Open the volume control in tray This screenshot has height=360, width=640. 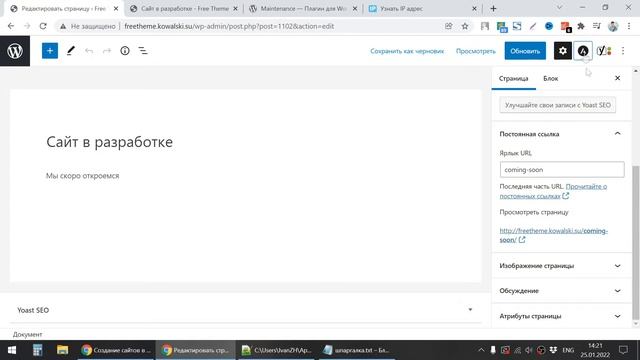coord(529,350)
